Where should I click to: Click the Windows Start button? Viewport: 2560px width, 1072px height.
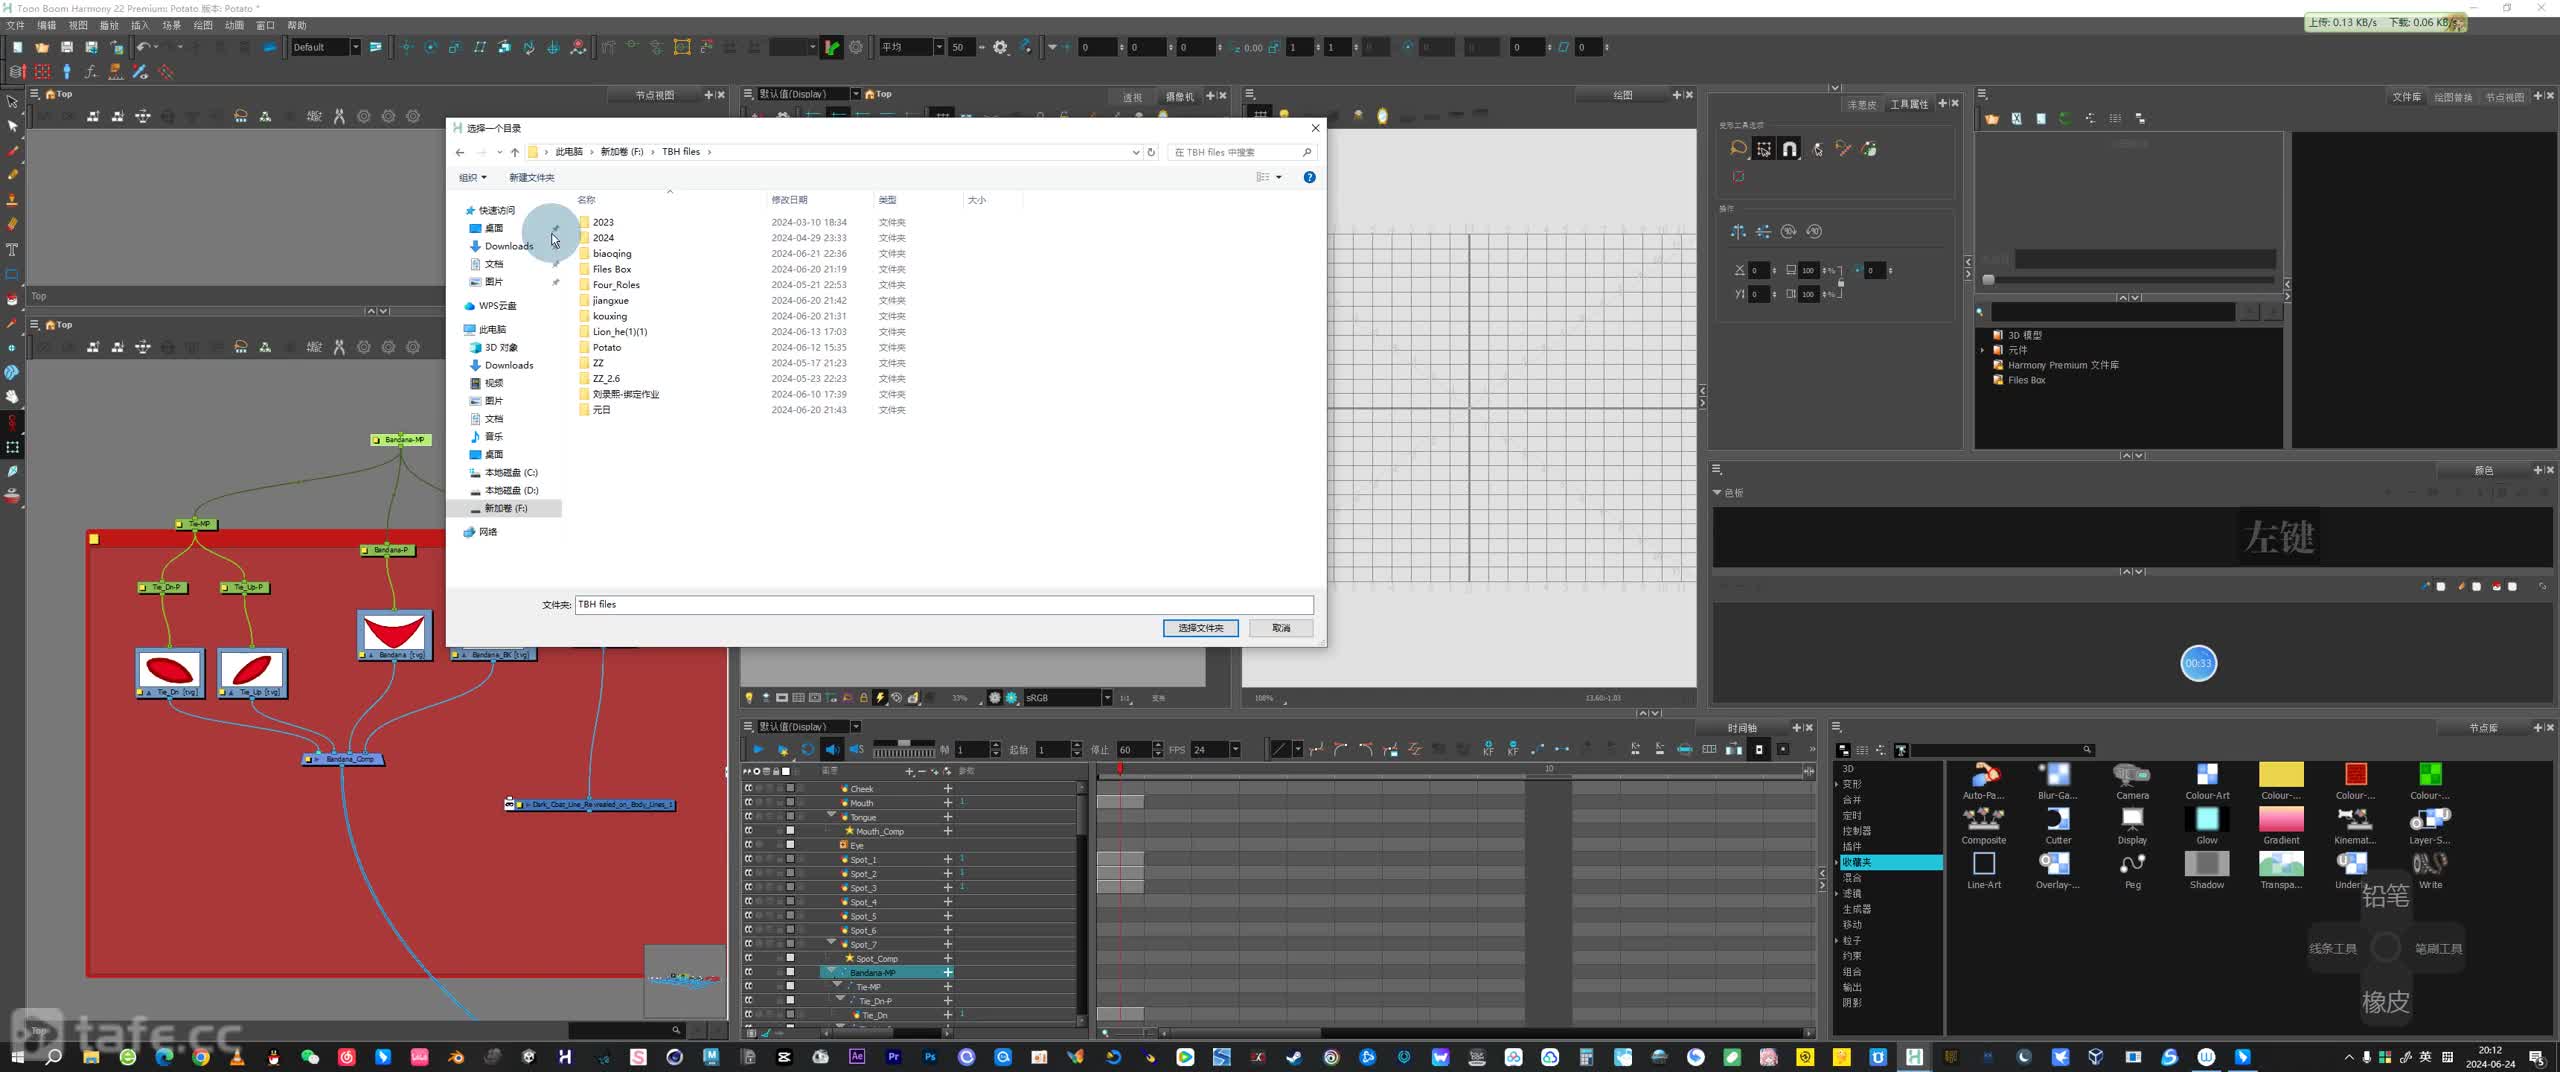(17, 1057)
